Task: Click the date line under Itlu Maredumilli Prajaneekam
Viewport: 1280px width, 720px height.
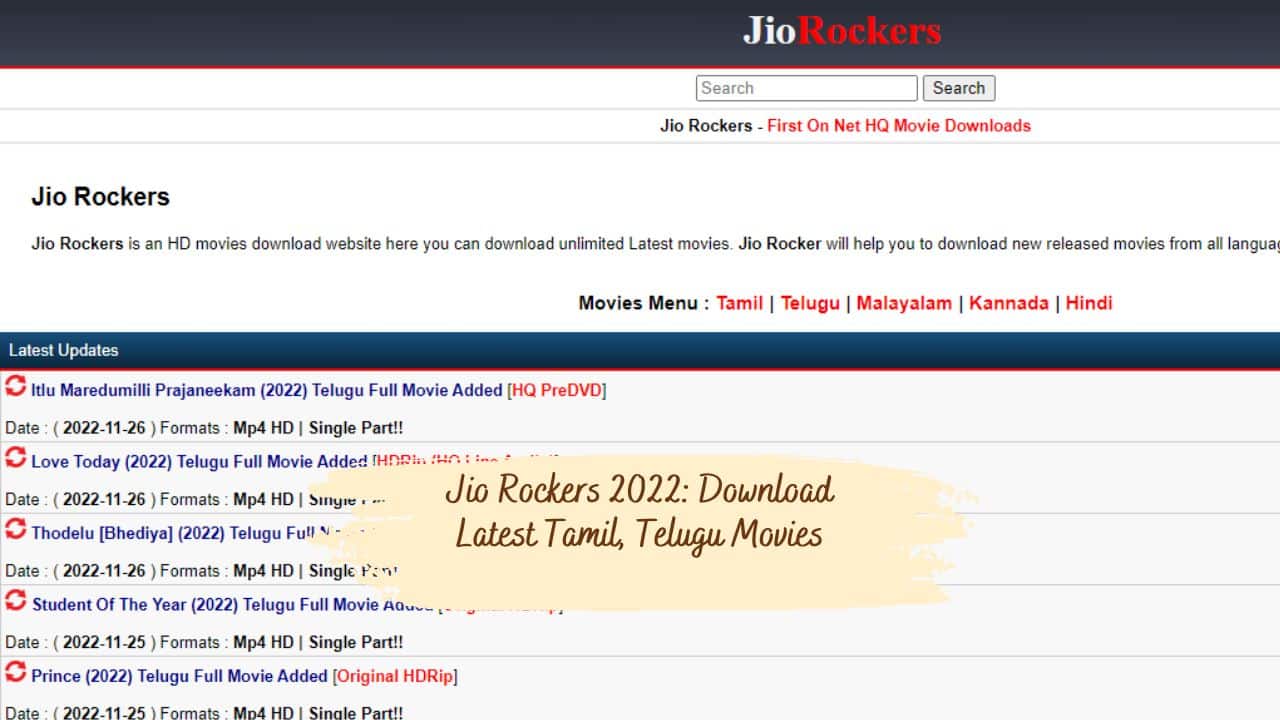Action: point(204,428)
